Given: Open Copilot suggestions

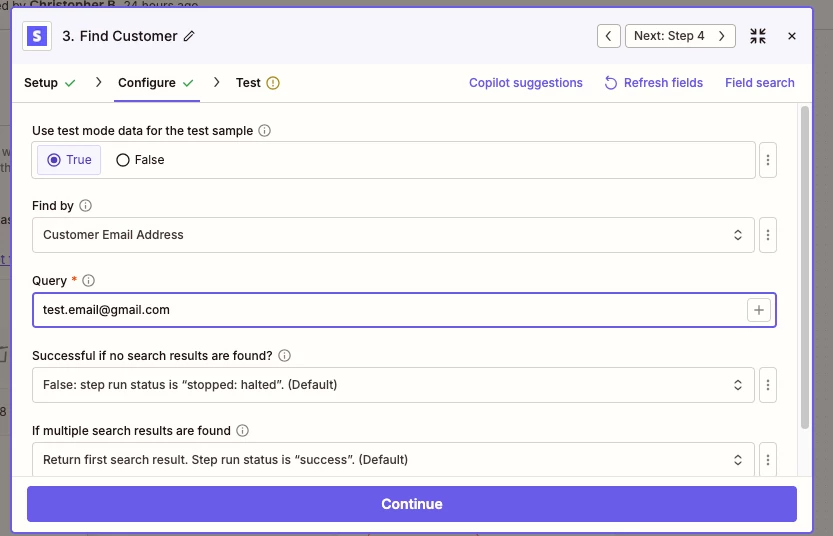Looking at the screenshot, I should [525, 83].
